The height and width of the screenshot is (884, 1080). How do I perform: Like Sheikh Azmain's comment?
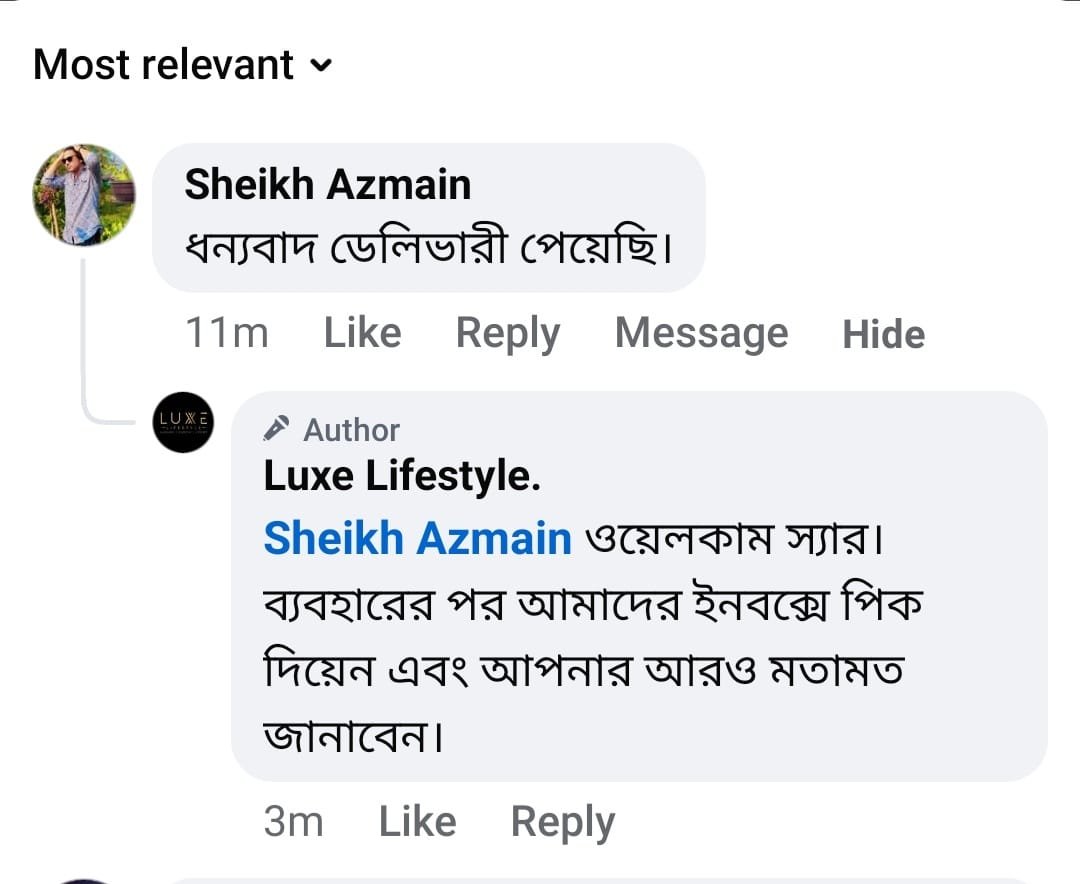coord(362,334)
